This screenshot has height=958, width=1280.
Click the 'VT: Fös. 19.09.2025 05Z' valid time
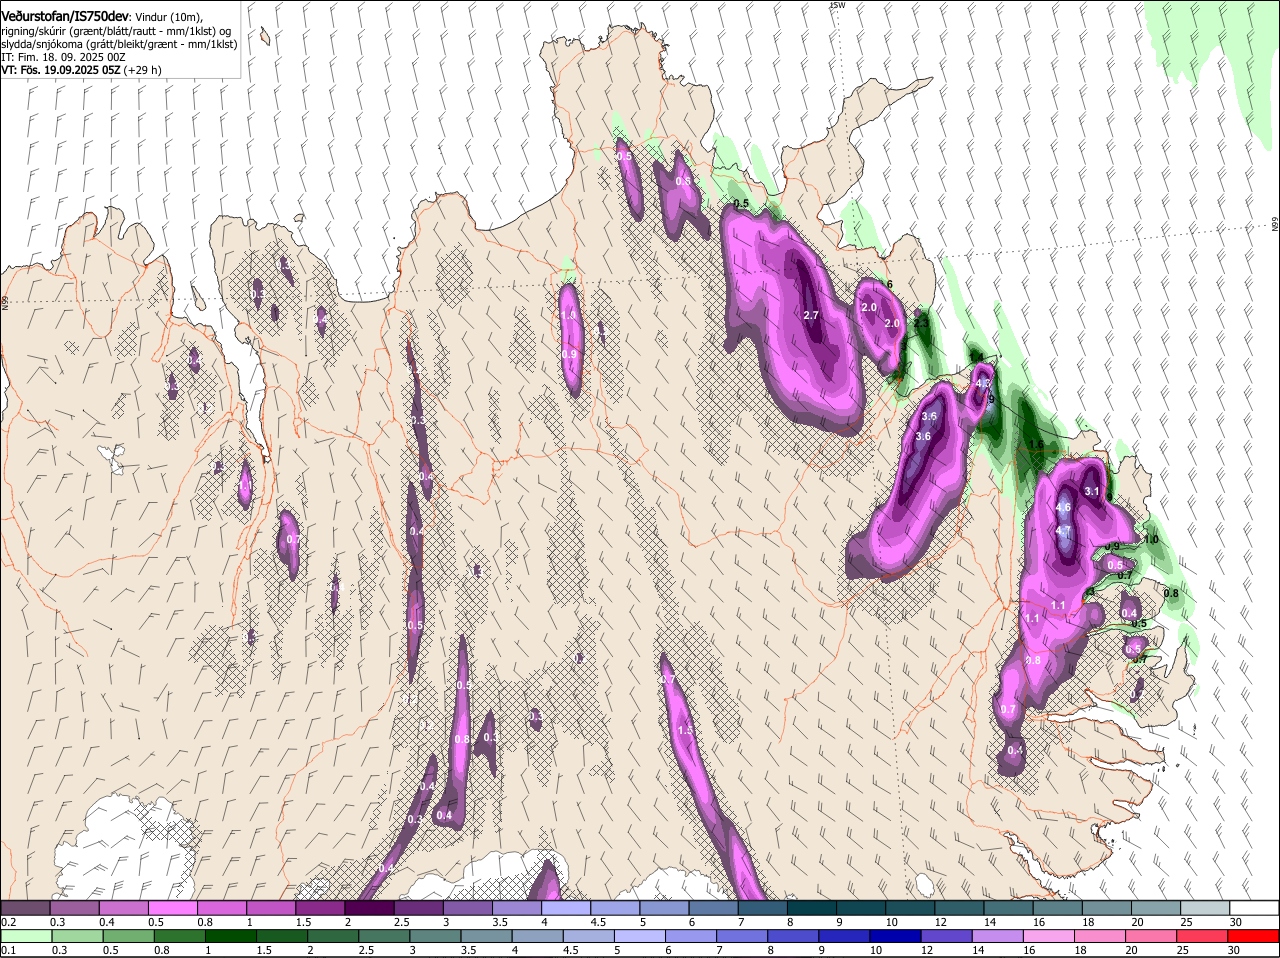point(61,70)
